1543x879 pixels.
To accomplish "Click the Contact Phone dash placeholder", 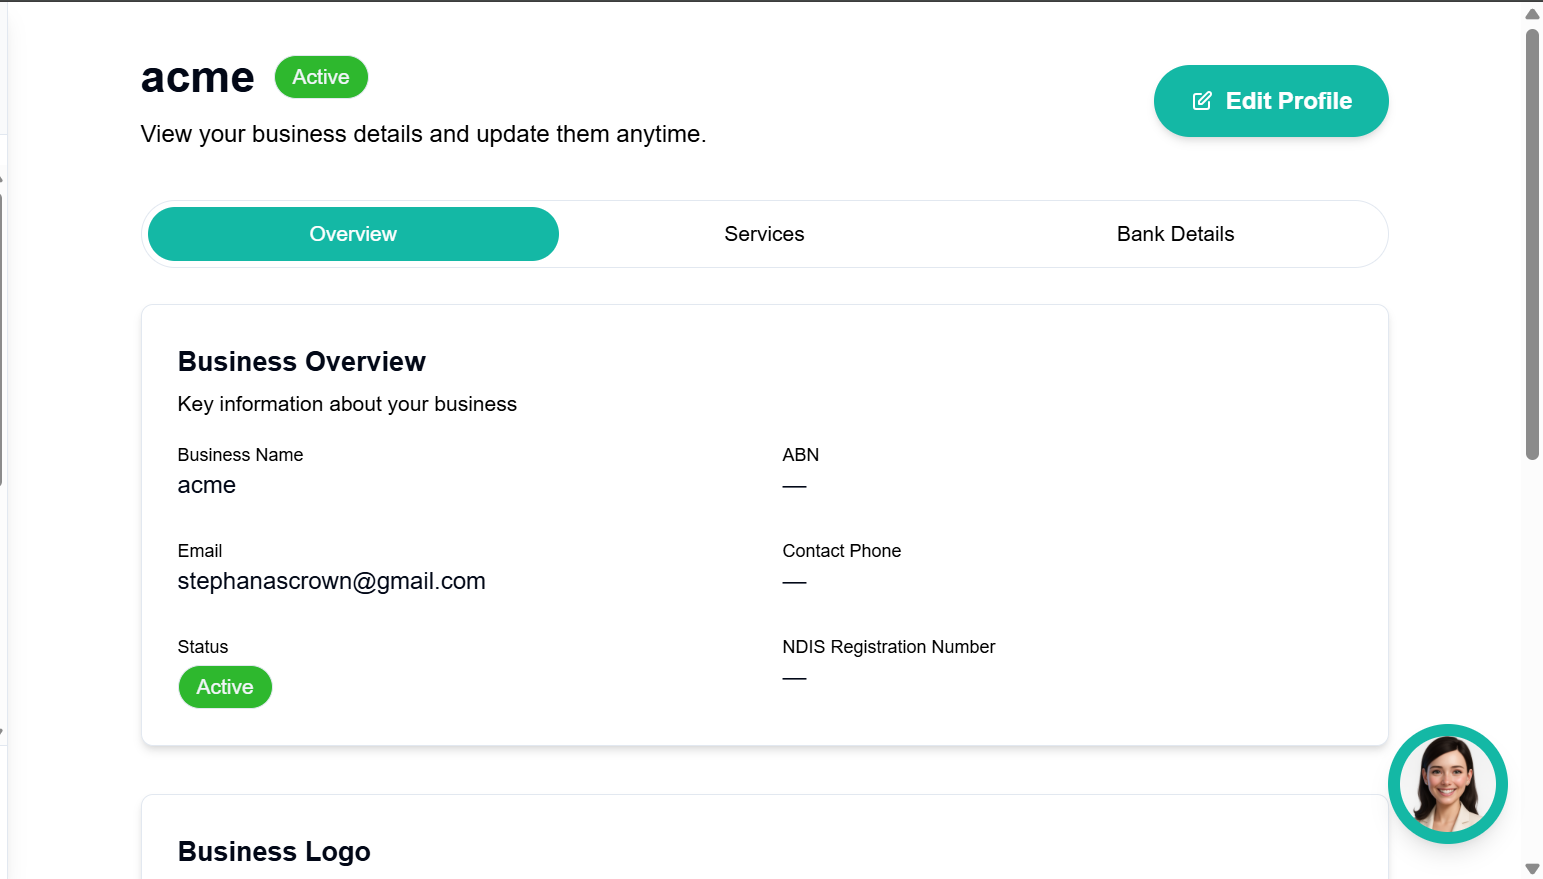I will [794, 581].
